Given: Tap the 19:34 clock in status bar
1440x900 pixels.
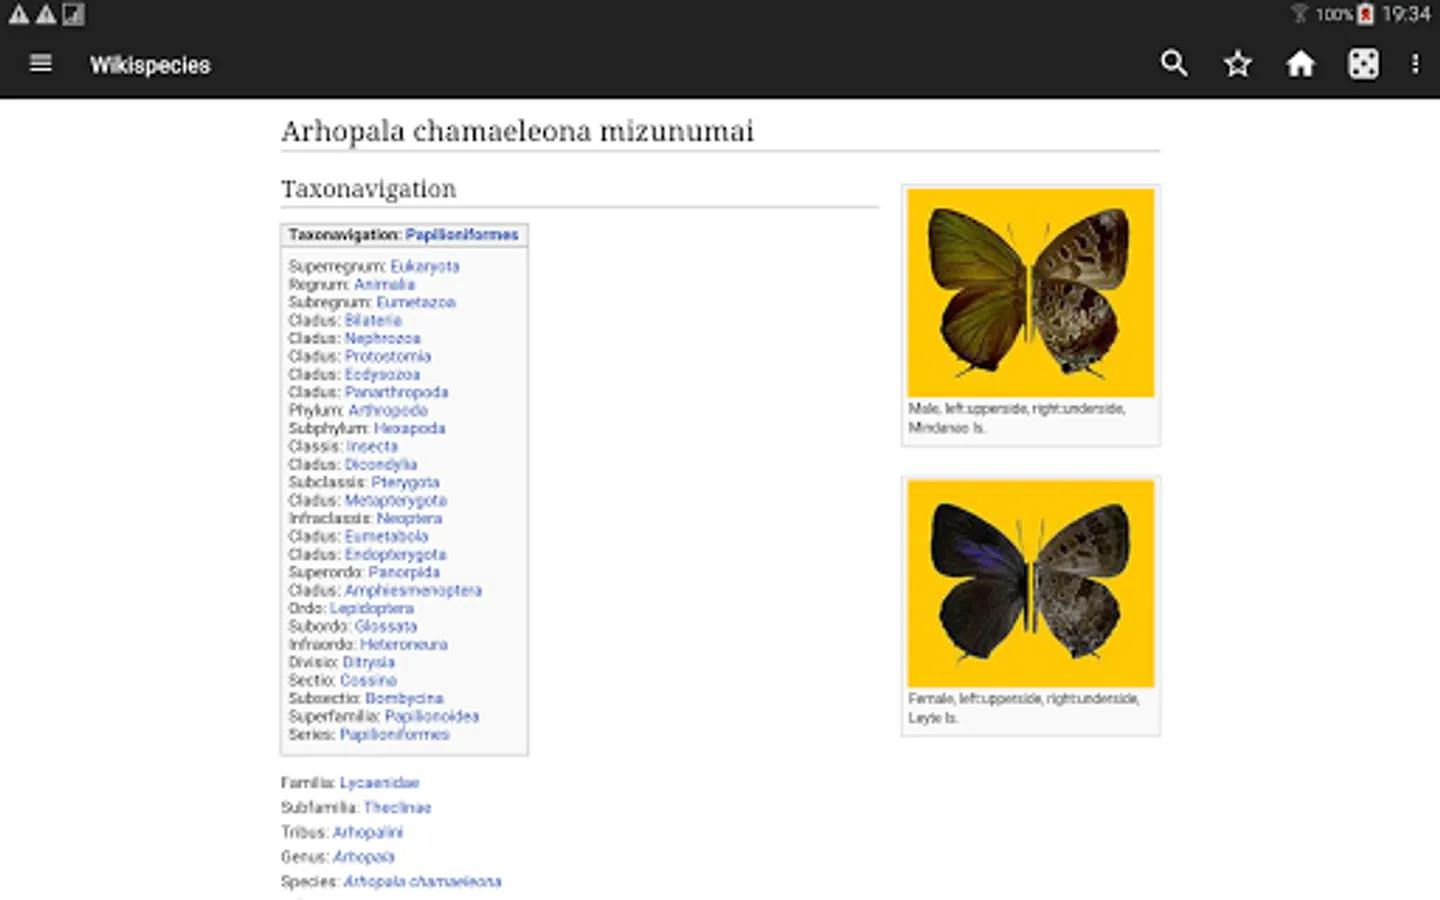Looking at the screenshot, I should coord(1406,14).
